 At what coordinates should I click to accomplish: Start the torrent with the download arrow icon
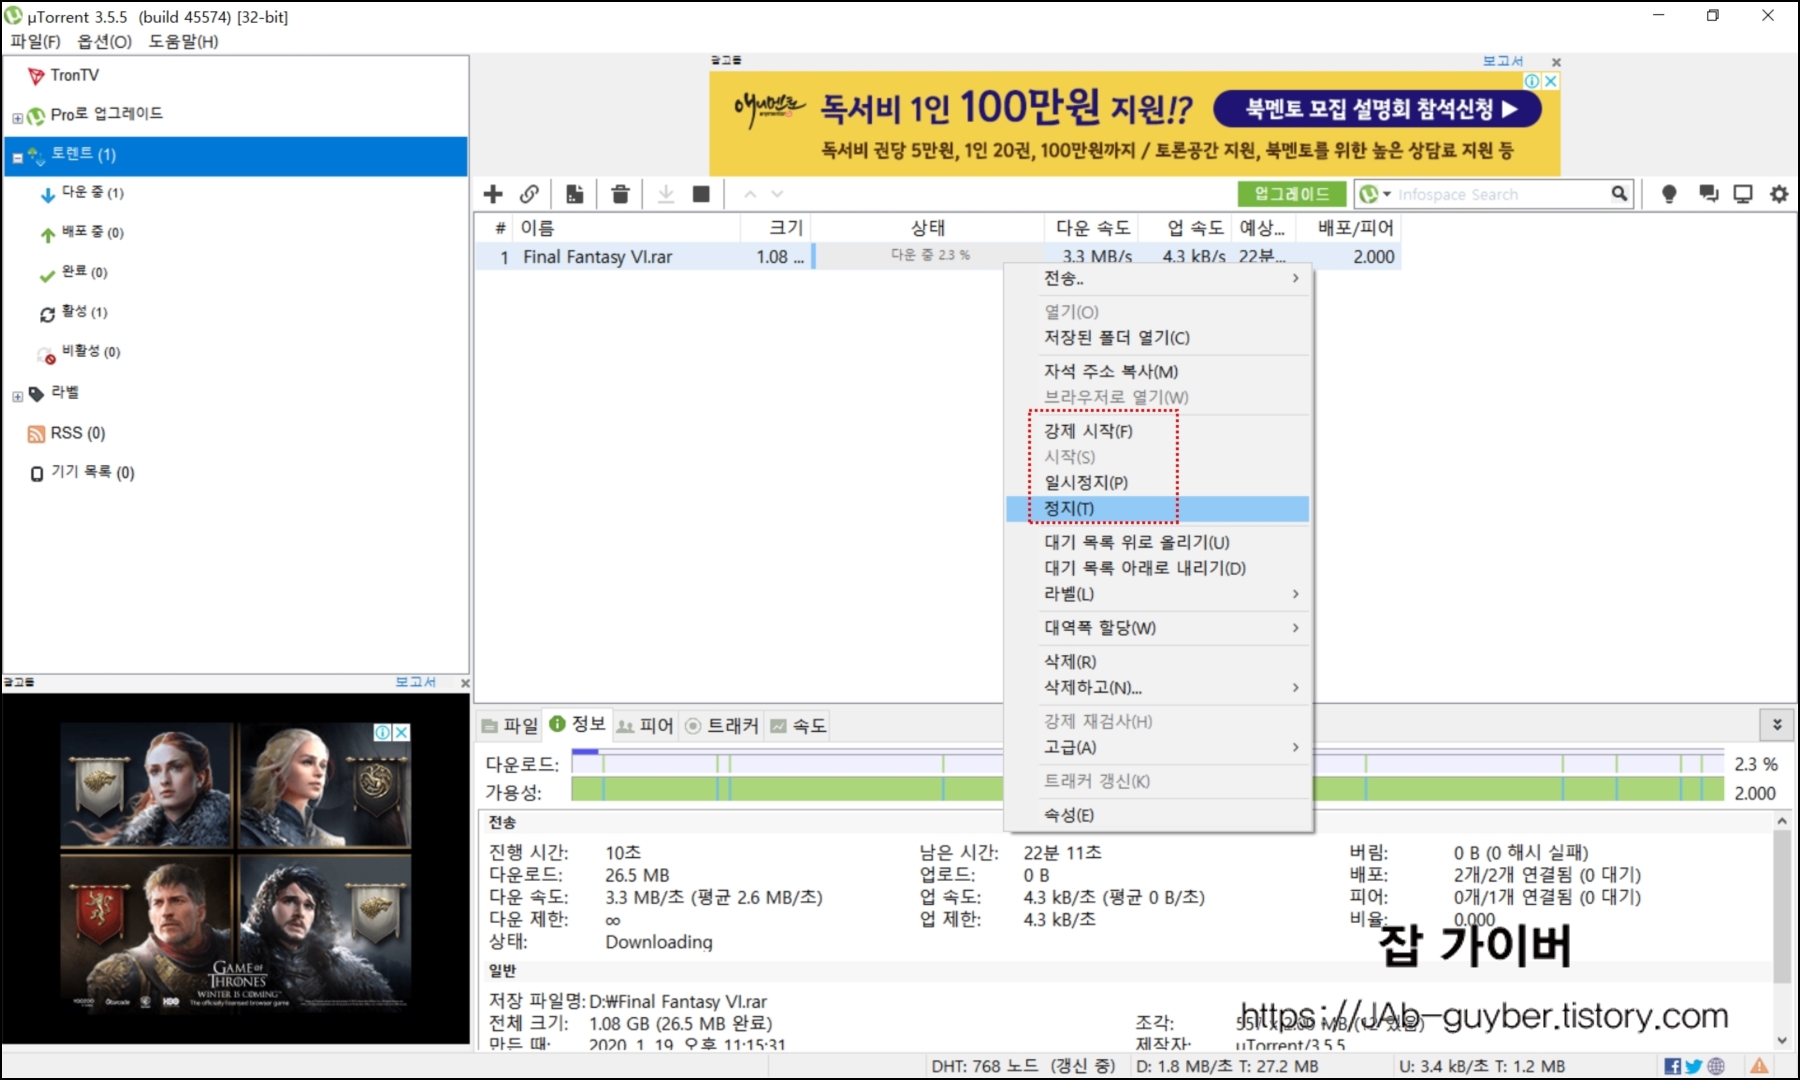(x=665, y=194)
